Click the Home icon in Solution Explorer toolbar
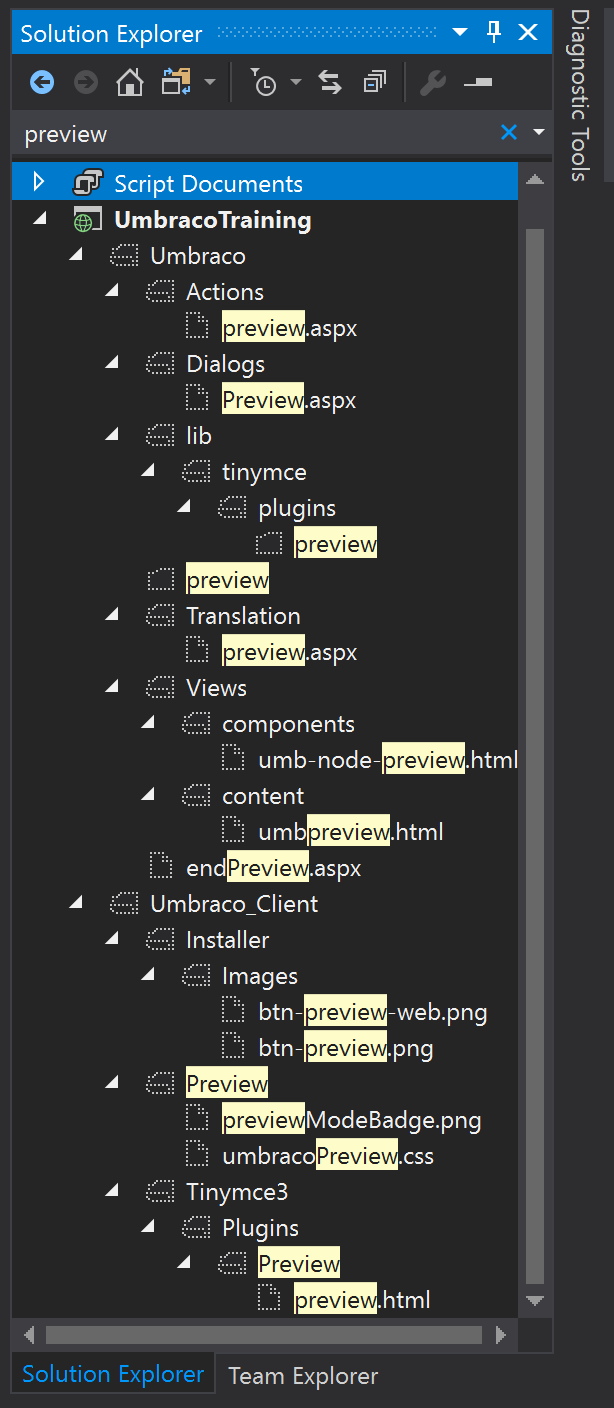 coord(130,82)
